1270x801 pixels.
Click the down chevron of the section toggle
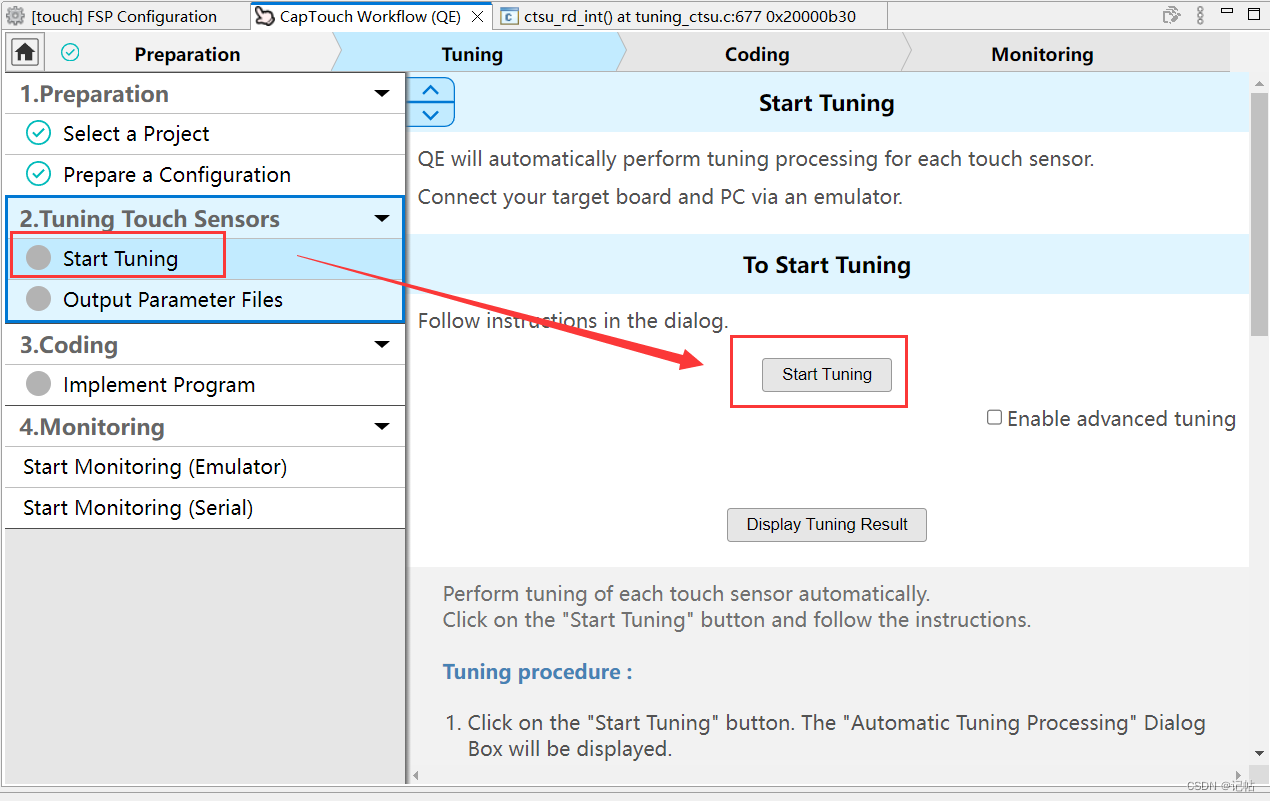coord(431,114)
